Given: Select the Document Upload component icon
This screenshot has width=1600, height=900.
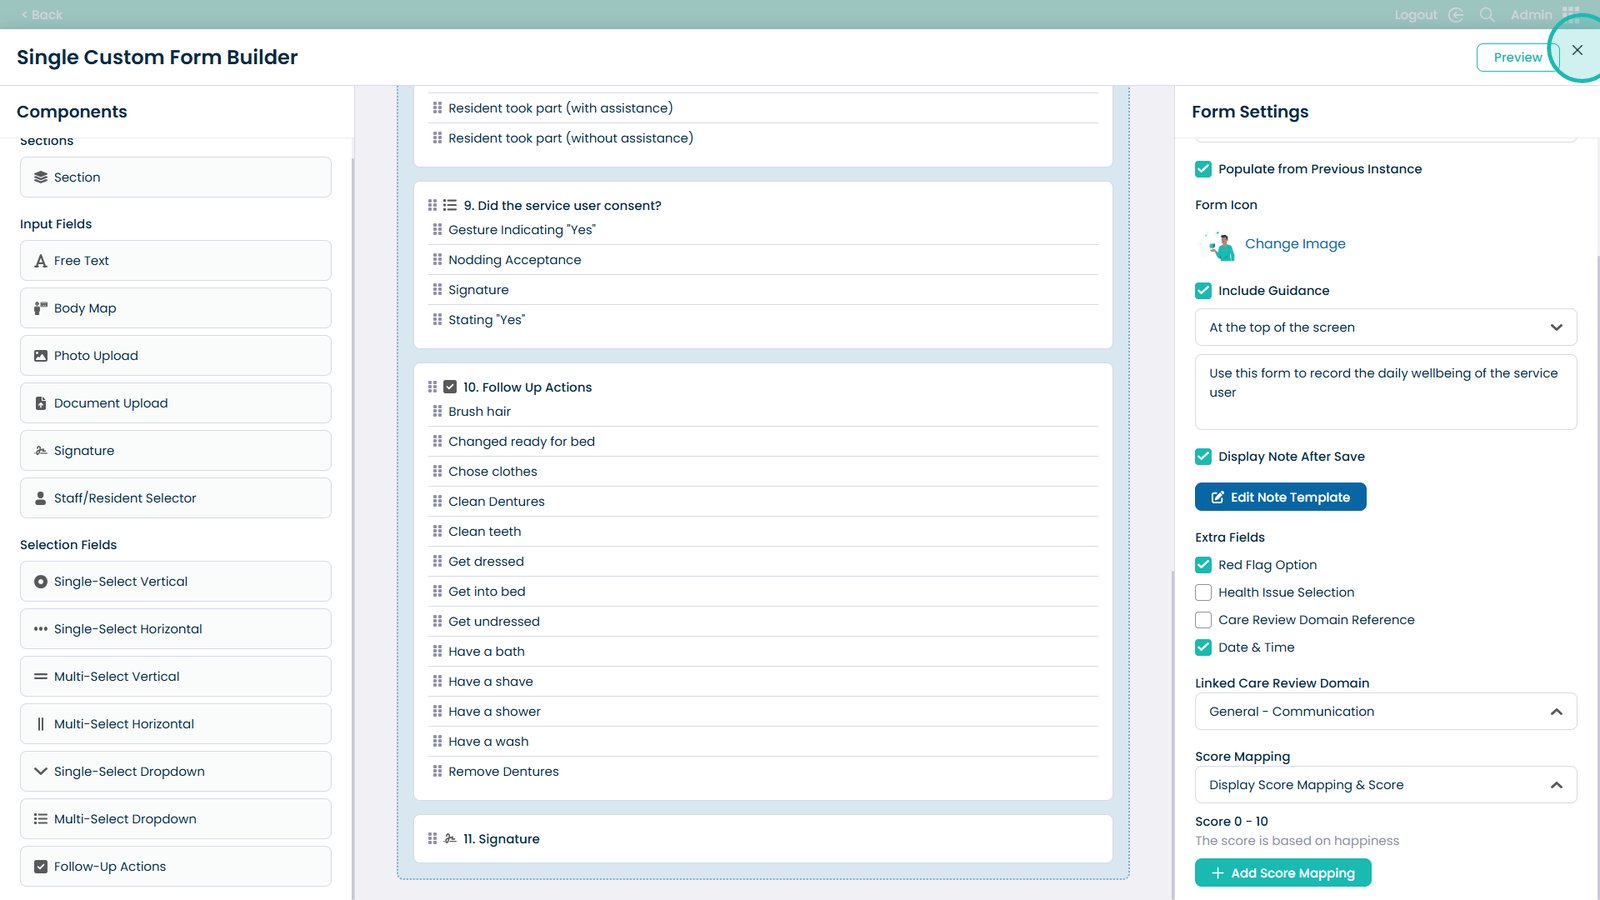Looking at the screenshot, I should [41, 403].
